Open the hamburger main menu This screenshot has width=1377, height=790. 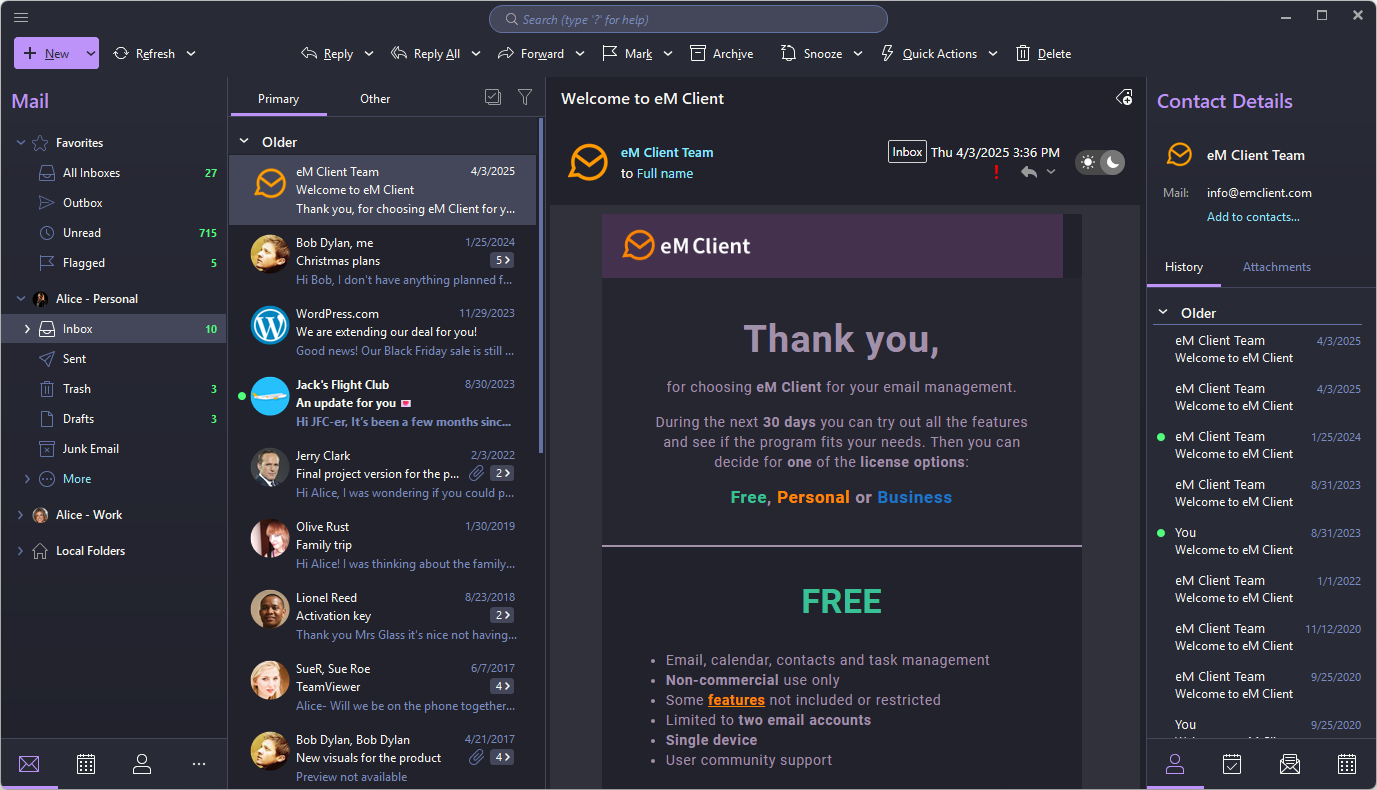21,17
